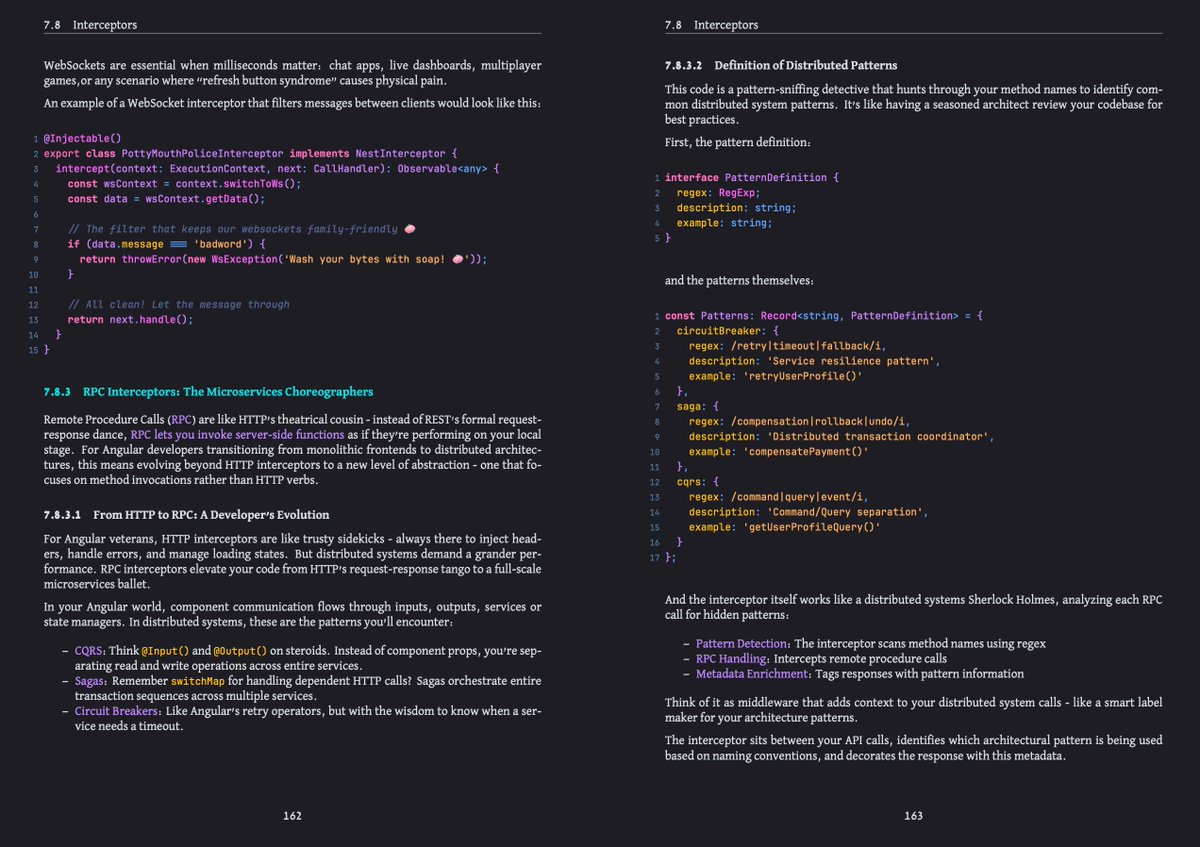This screenshot has height=847, width=1200.
Task: Click the sentence 'An example of a WebSocket interceptor'
Action: pos(292,104)
